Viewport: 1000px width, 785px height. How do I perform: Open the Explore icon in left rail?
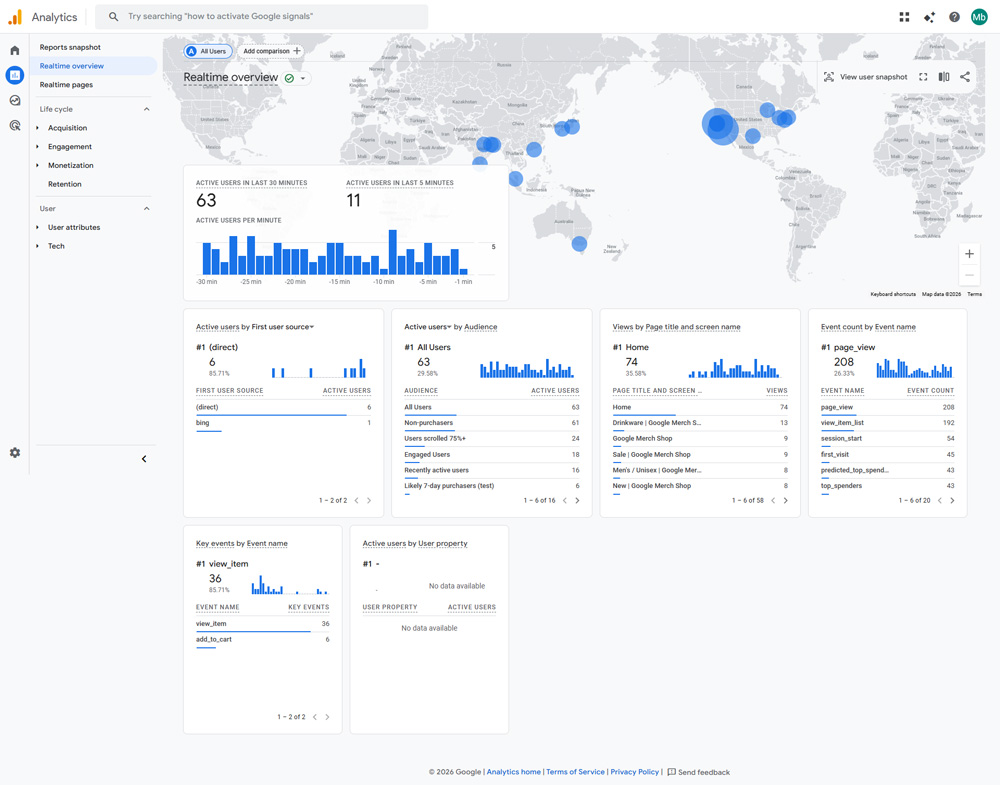coord(15,100)
